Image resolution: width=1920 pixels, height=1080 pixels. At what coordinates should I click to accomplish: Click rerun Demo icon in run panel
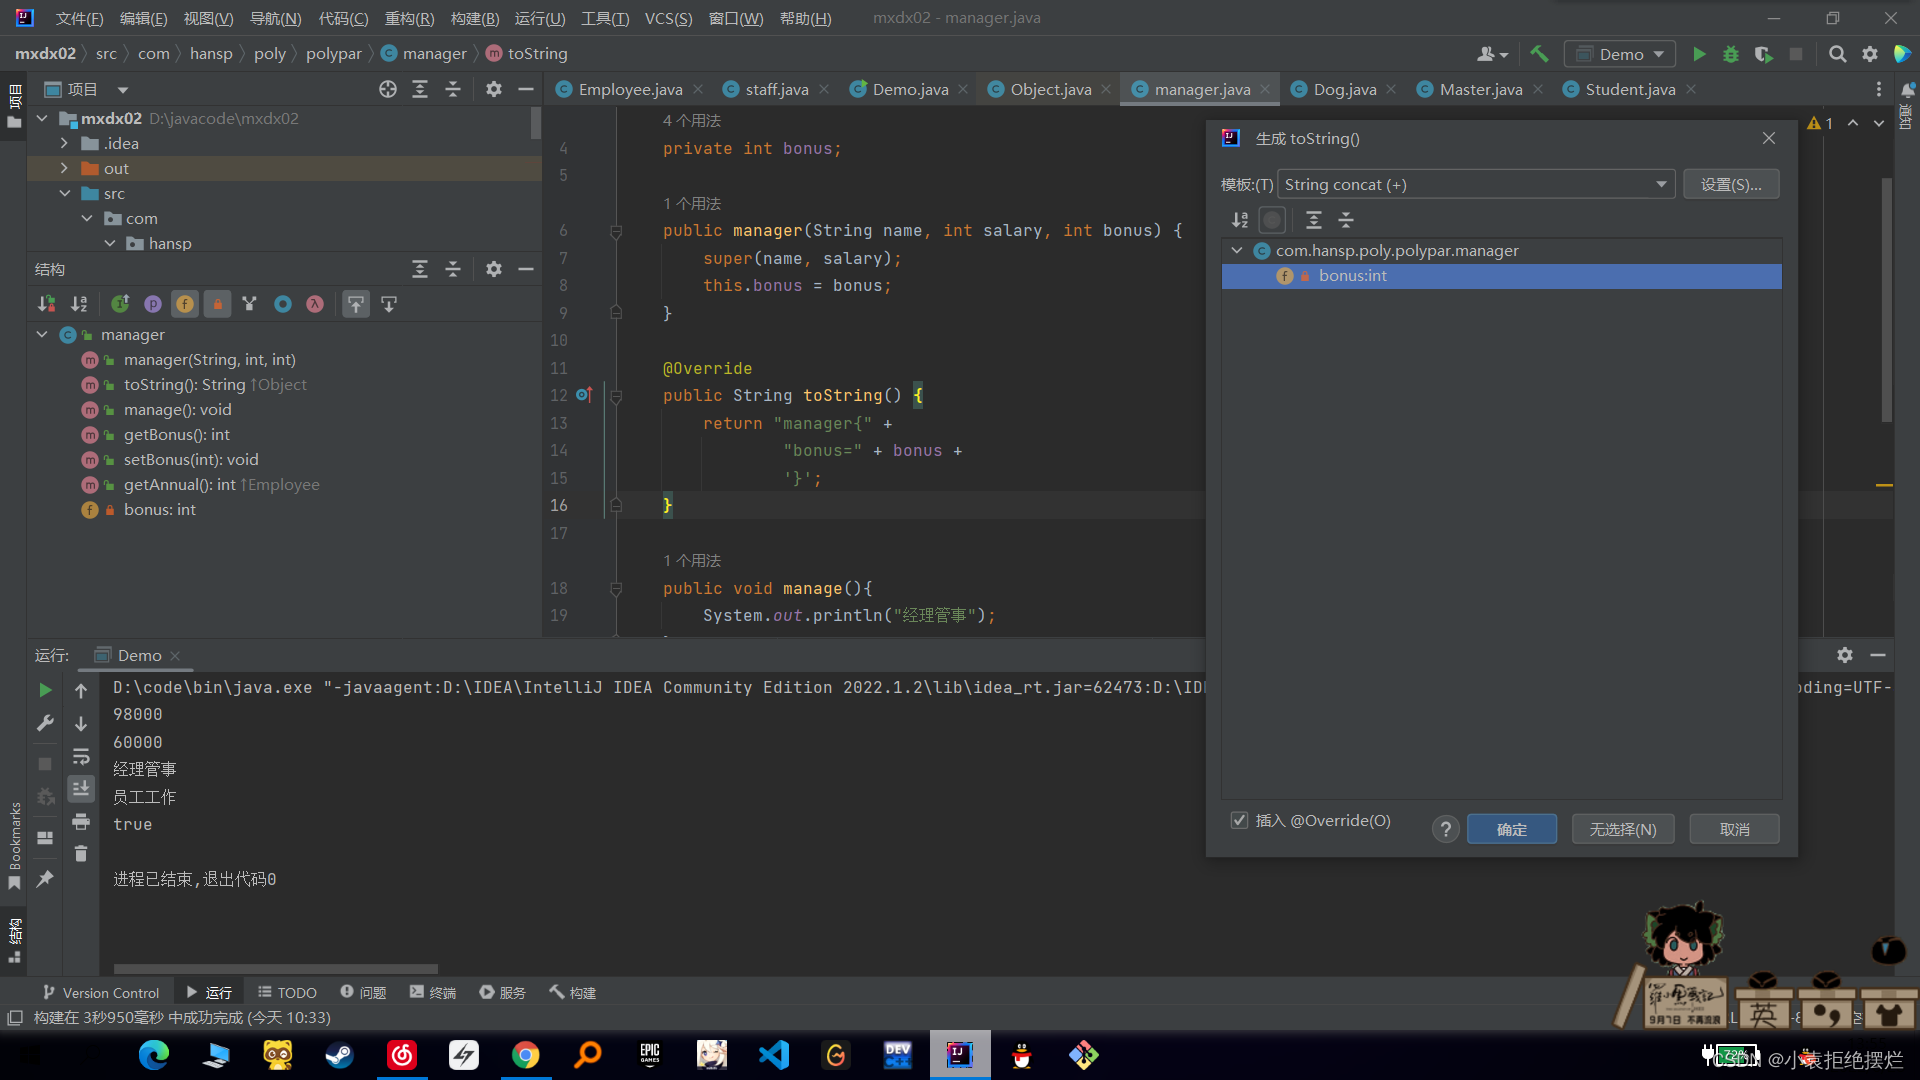(x=45, y=690)
